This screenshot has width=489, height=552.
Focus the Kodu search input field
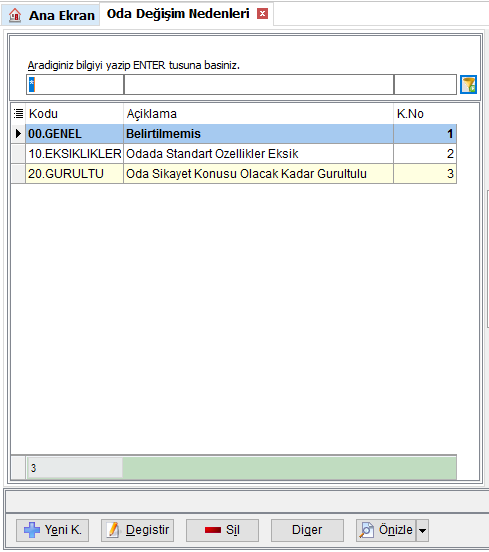(x=75, y=84)
